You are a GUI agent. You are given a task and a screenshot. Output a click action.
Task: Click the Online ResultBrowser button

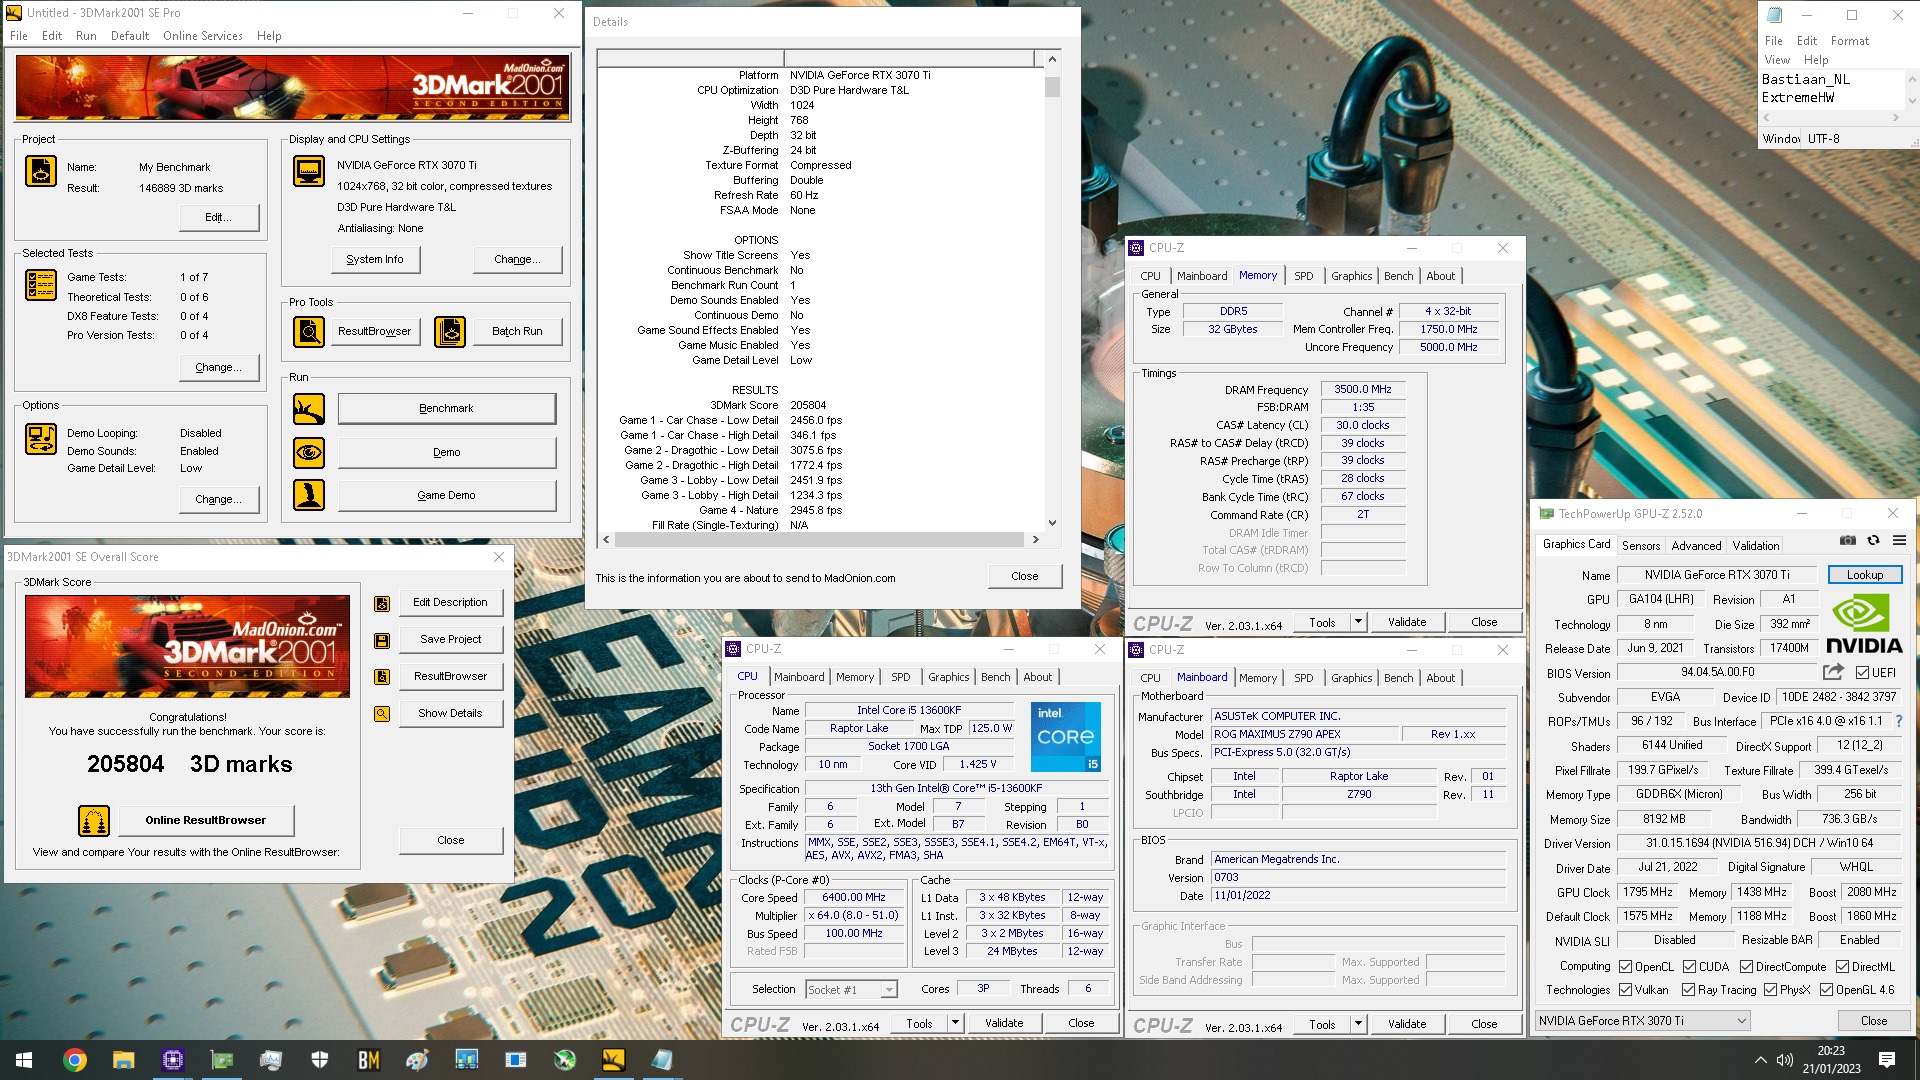[205, 821]
